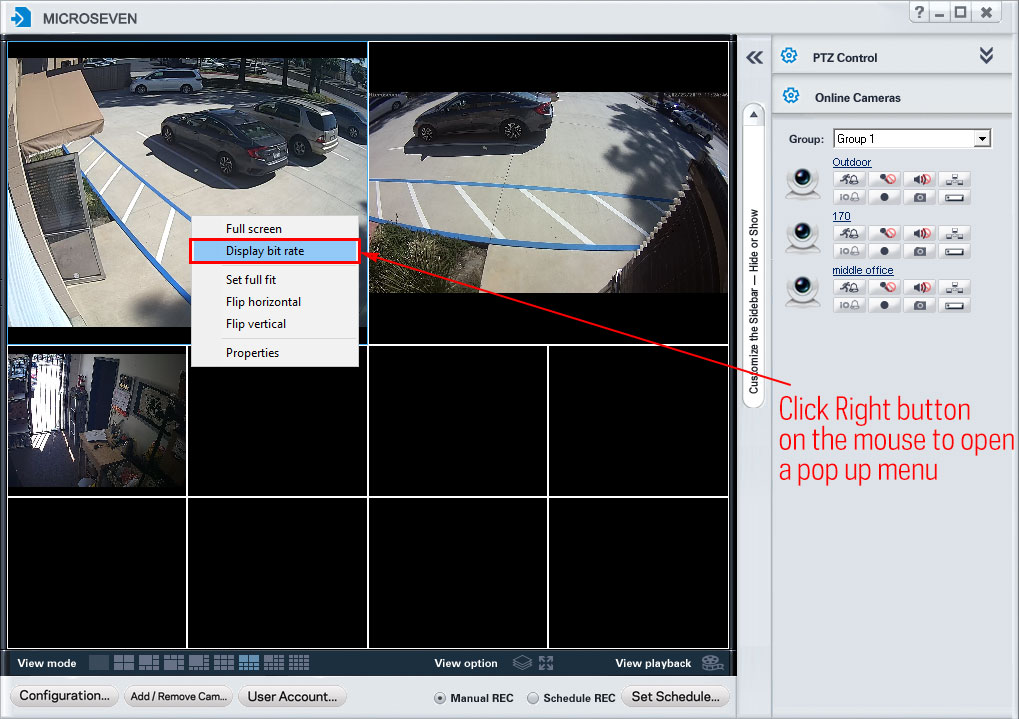Choose Flip horizontal menu item
The width and height of the screenshot is (1019, 719).
274,302
